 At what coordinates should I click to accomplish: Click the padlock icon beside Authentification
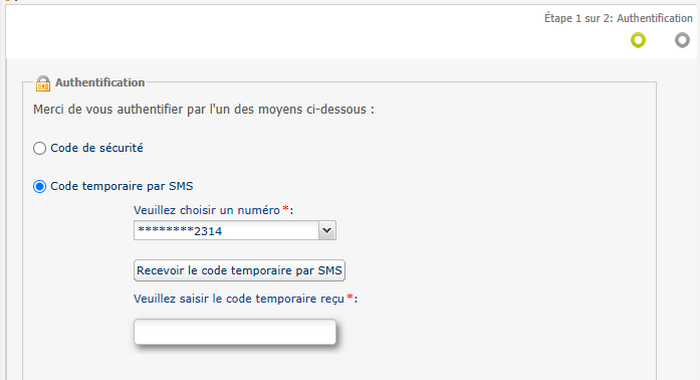(x=43, y=83)
